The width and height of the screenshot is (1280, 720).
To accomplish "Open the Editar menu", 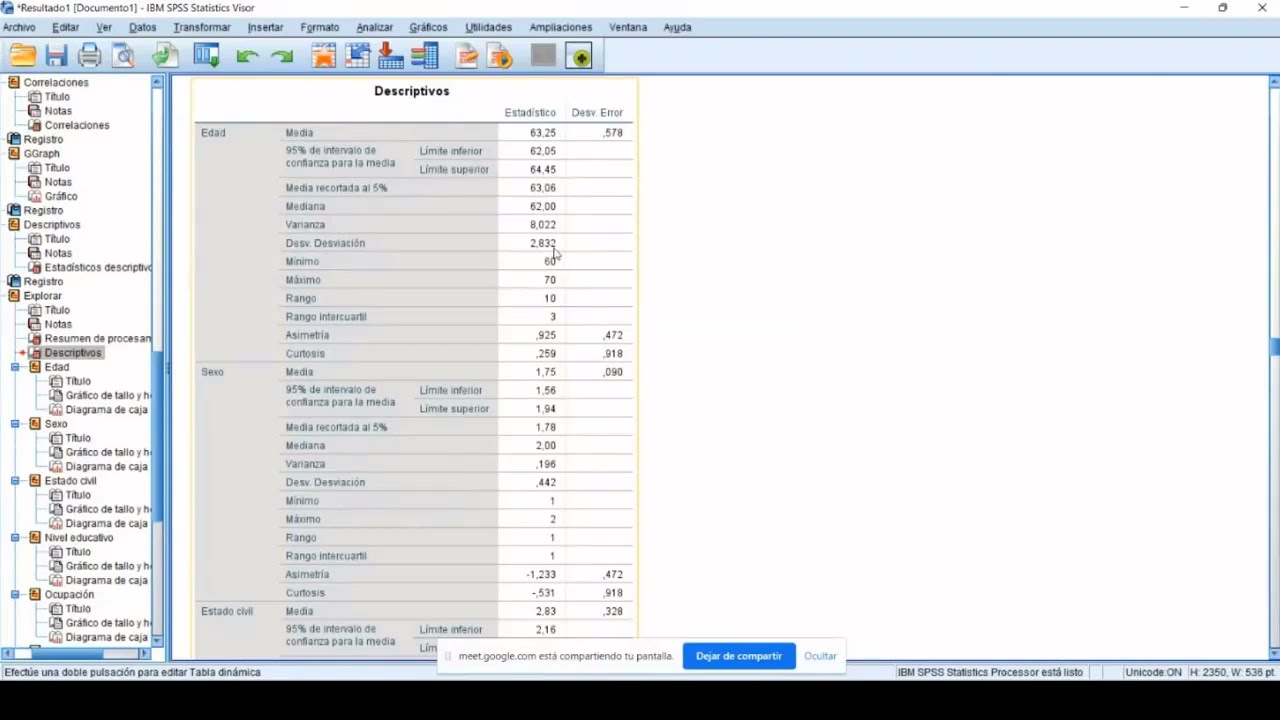I will pyautogui.click(x=65, y=27).
